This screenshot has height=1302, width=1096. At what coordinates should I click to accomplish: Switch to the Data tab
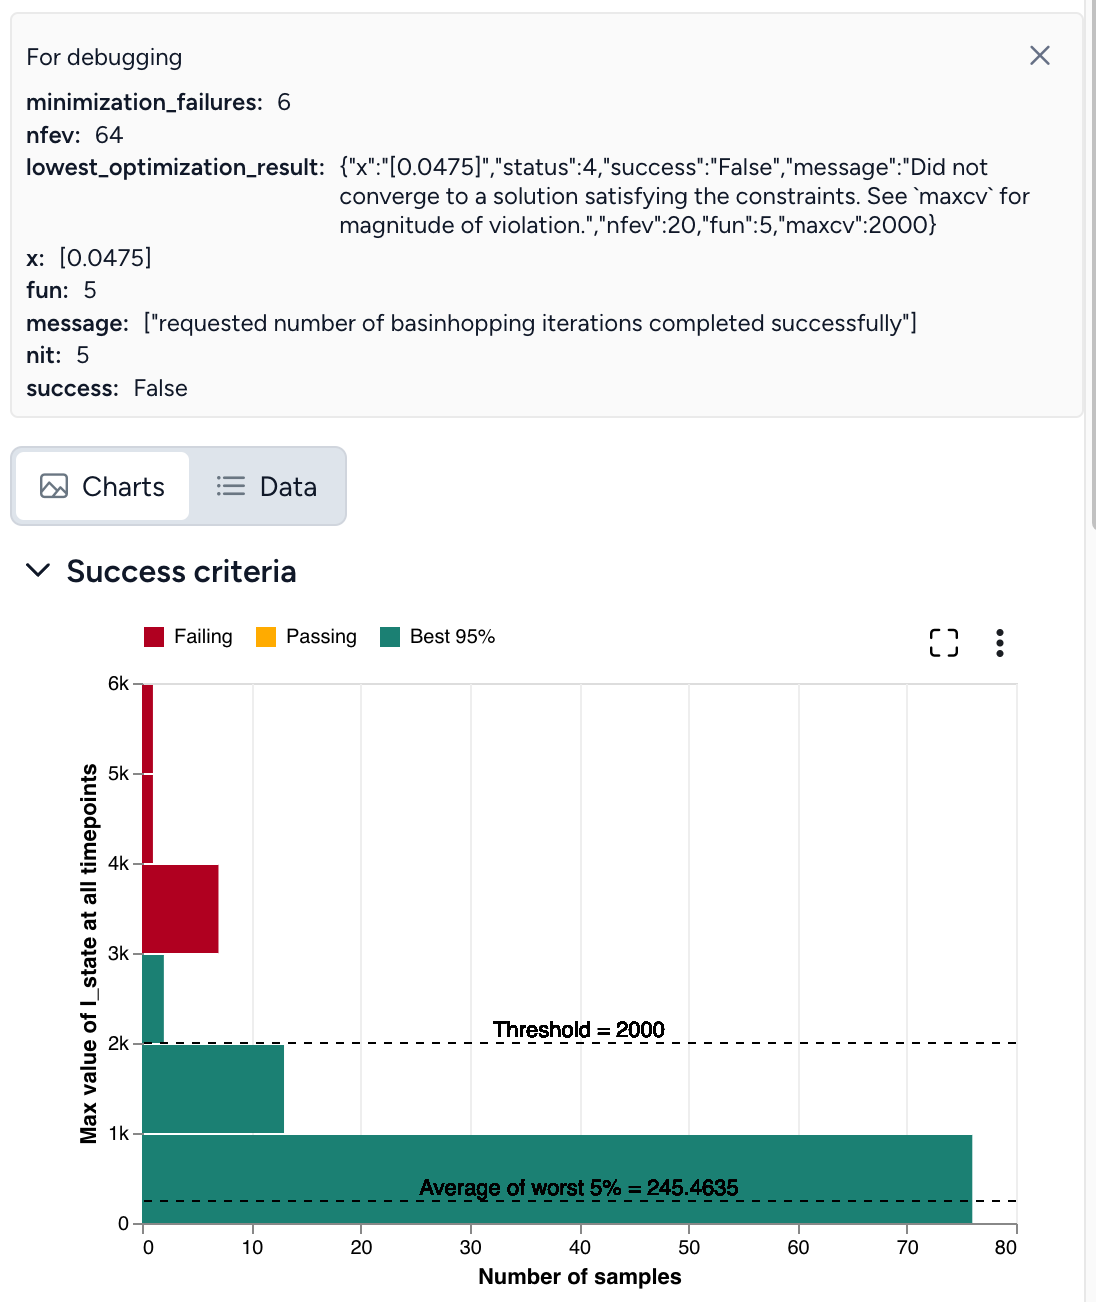(x=267, y=487)
